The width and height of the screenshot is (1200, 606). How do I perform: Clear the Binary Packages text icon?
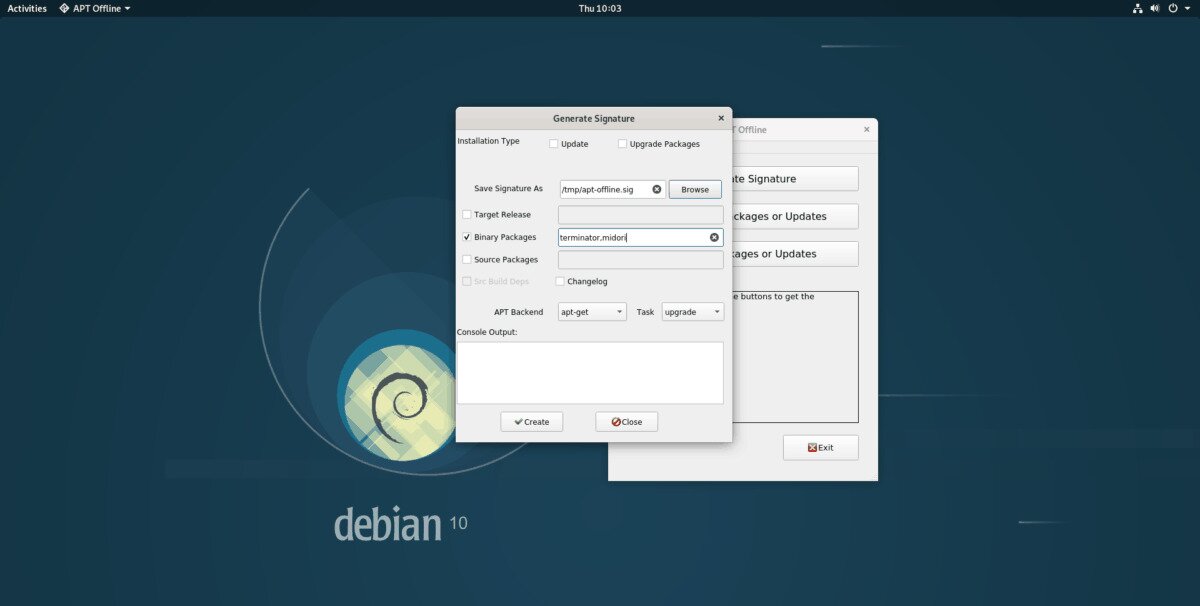click(x=714, y=237)
